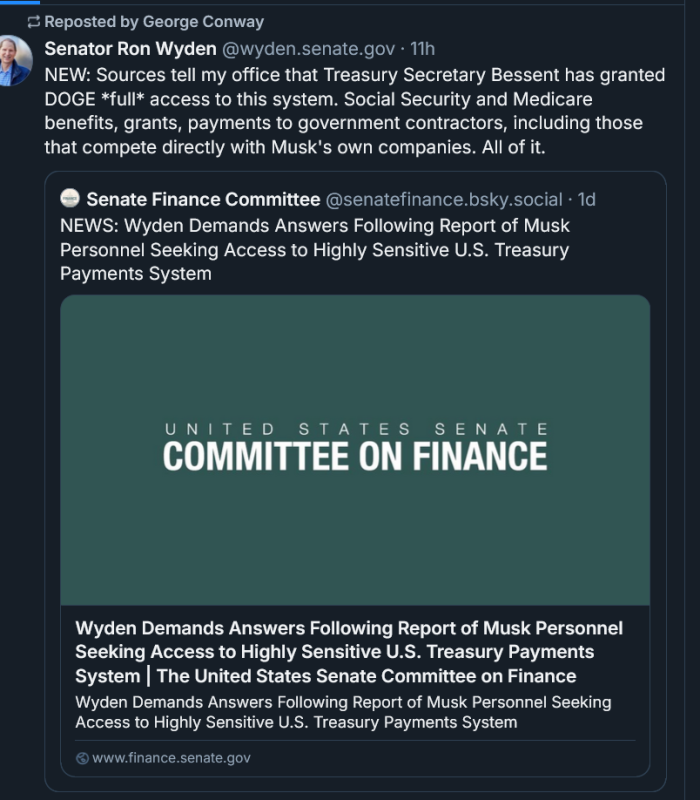Open the Committee on Finance preview image

355,450
